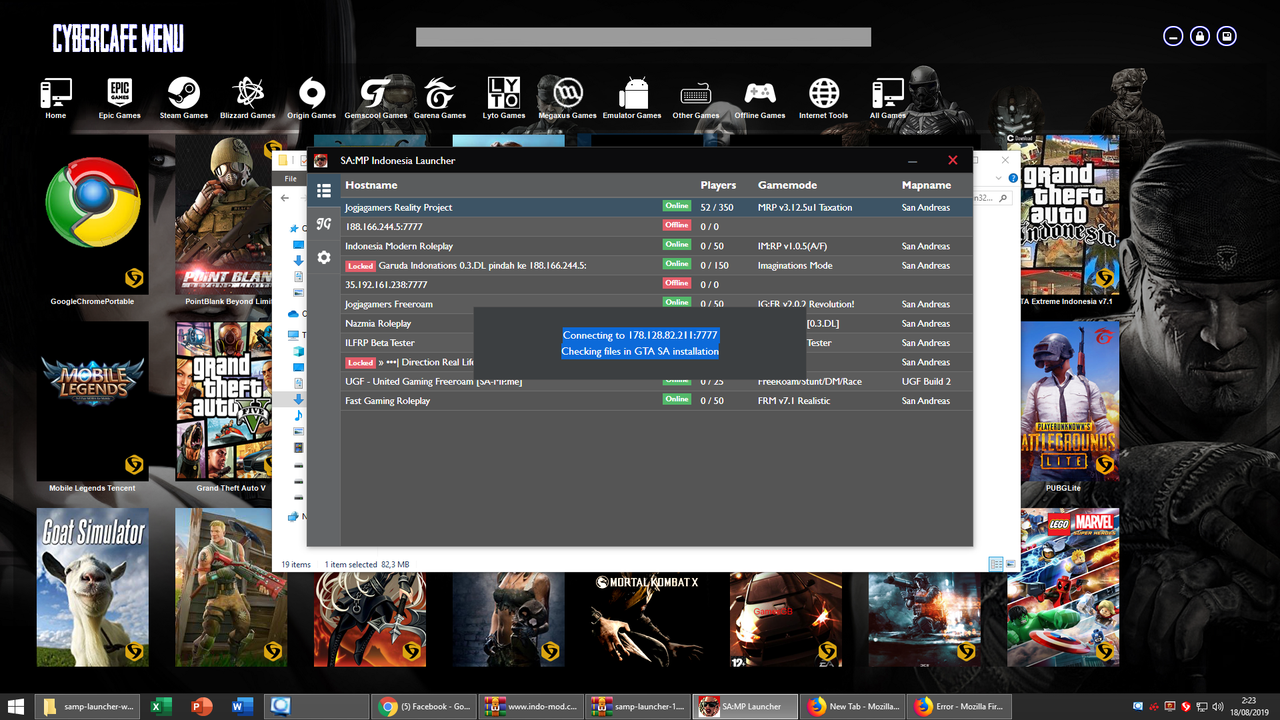Switch Explorer to details view
1280x720 pixels.
tap(996, 564)
